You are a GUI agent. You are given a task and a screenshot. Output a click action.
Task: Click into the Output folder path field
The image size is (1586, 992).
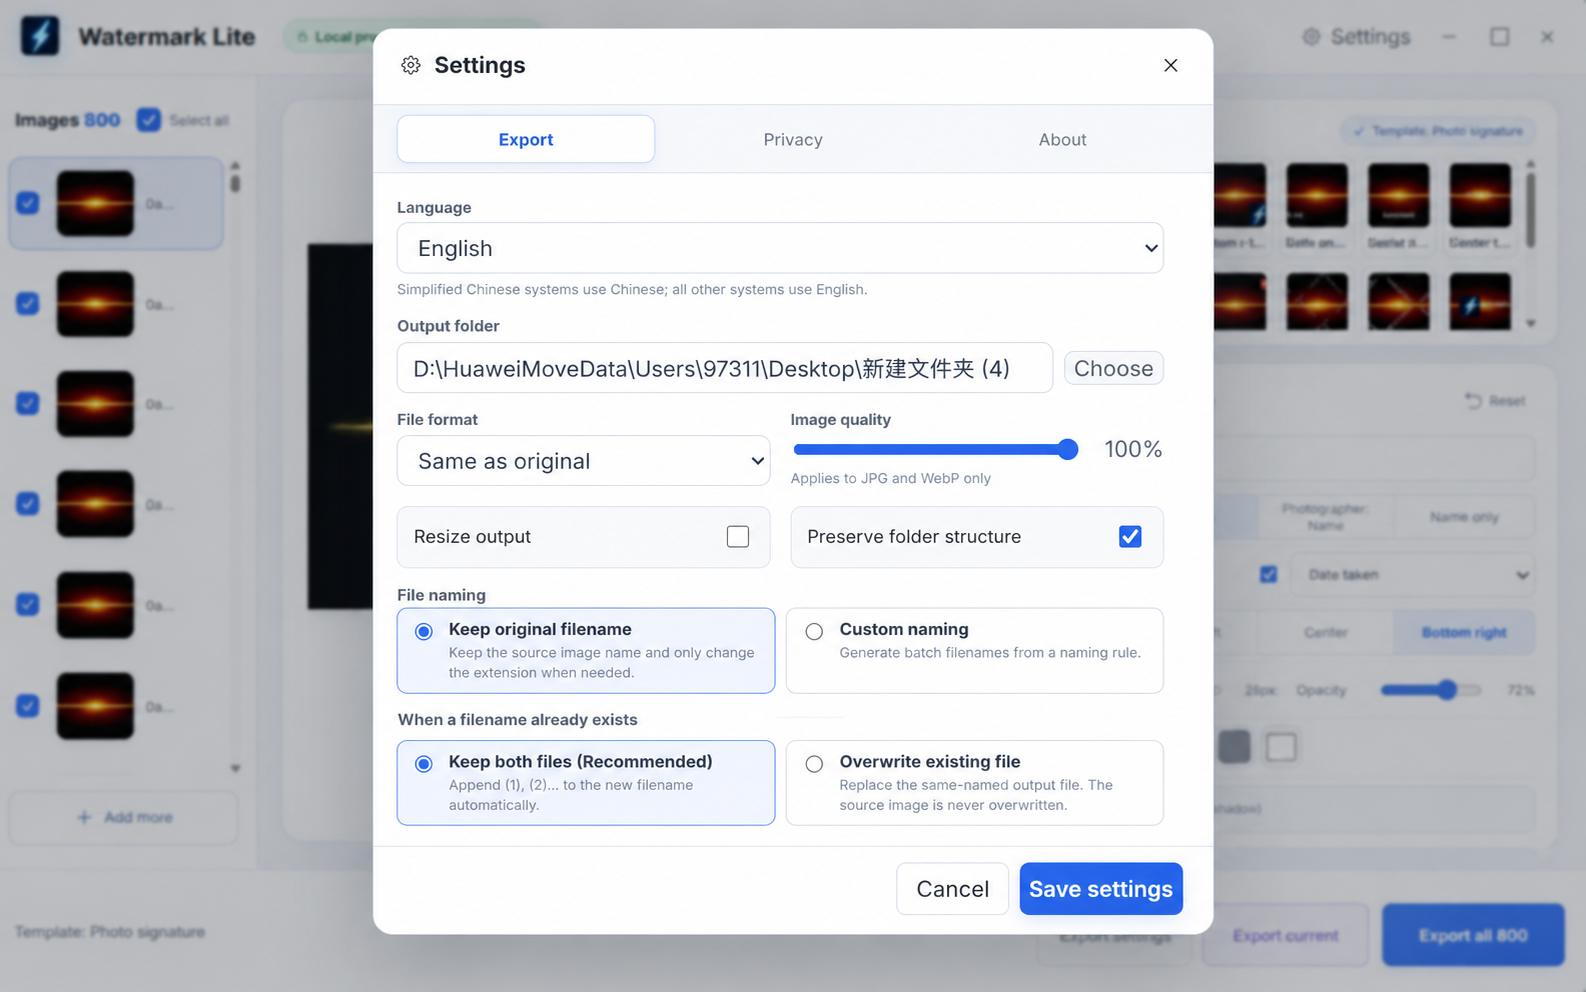pyautogui.click(x=725, y=368)
